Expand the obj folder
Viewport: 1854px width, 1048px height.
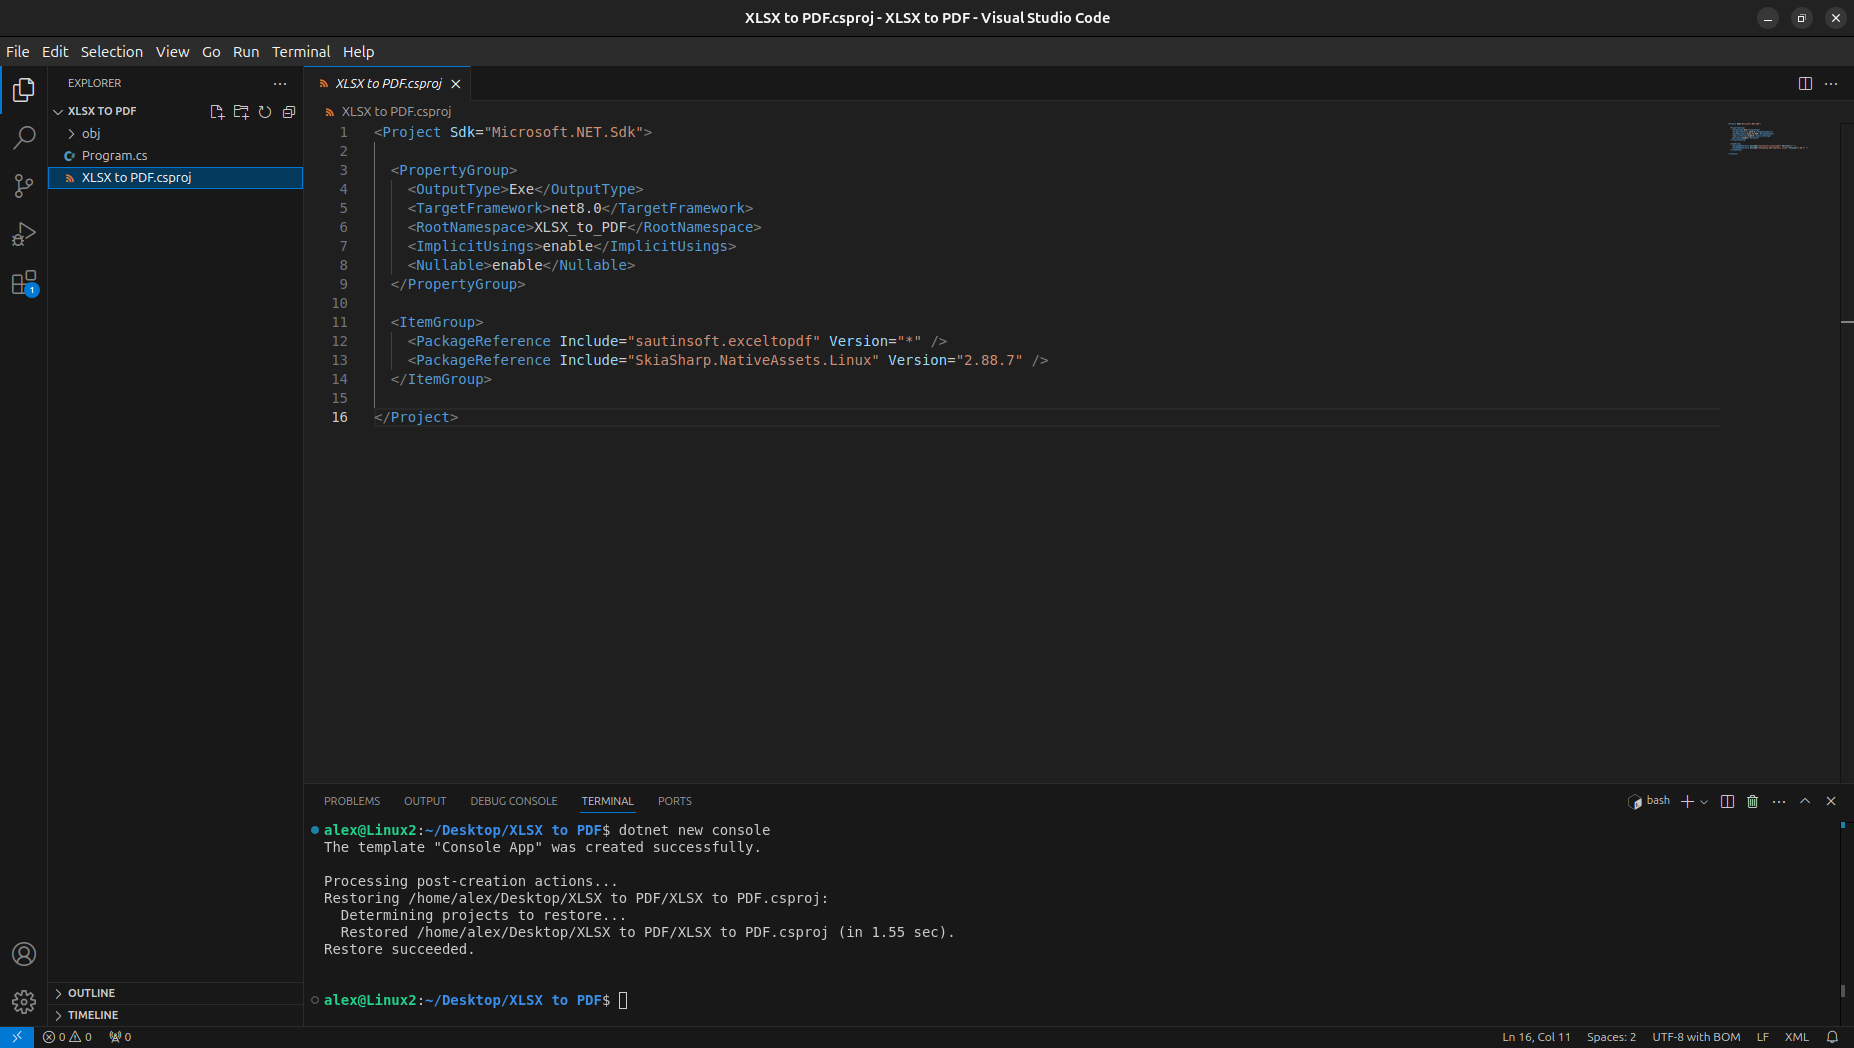coord(91,134)
